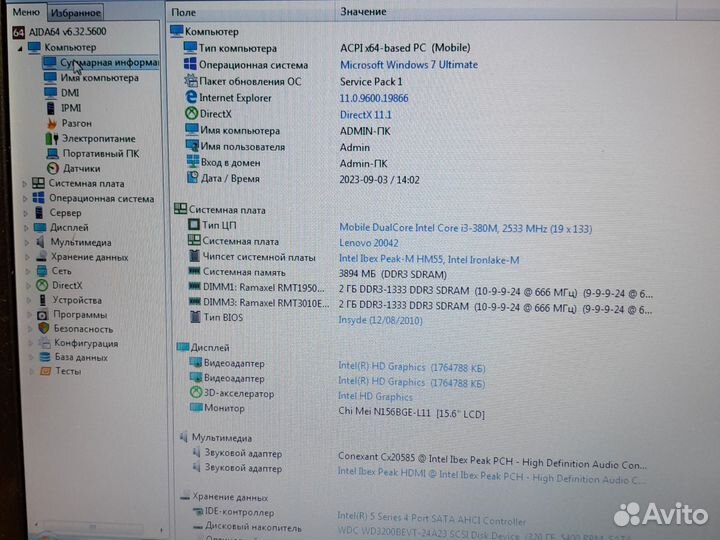Click the DirectX tree icon in sidebar
The height and width of the screenshot is (540, 720).
(x=42, y=285)
